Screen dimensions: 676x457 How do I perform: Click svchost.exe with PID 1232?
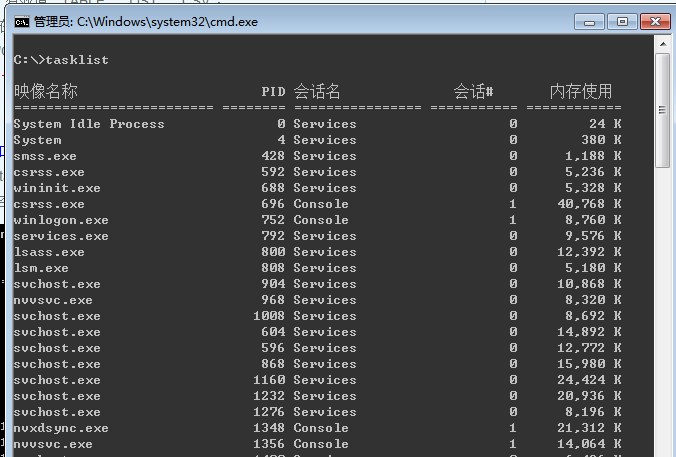(57, 396)
